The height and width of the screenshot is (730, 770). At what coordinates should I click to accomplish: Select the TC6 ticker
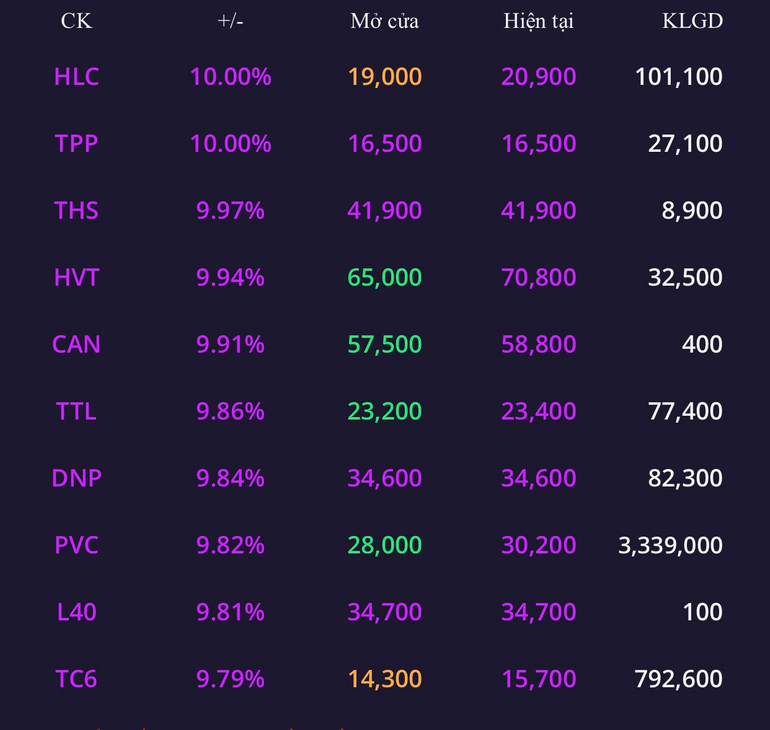coord(76,679)
